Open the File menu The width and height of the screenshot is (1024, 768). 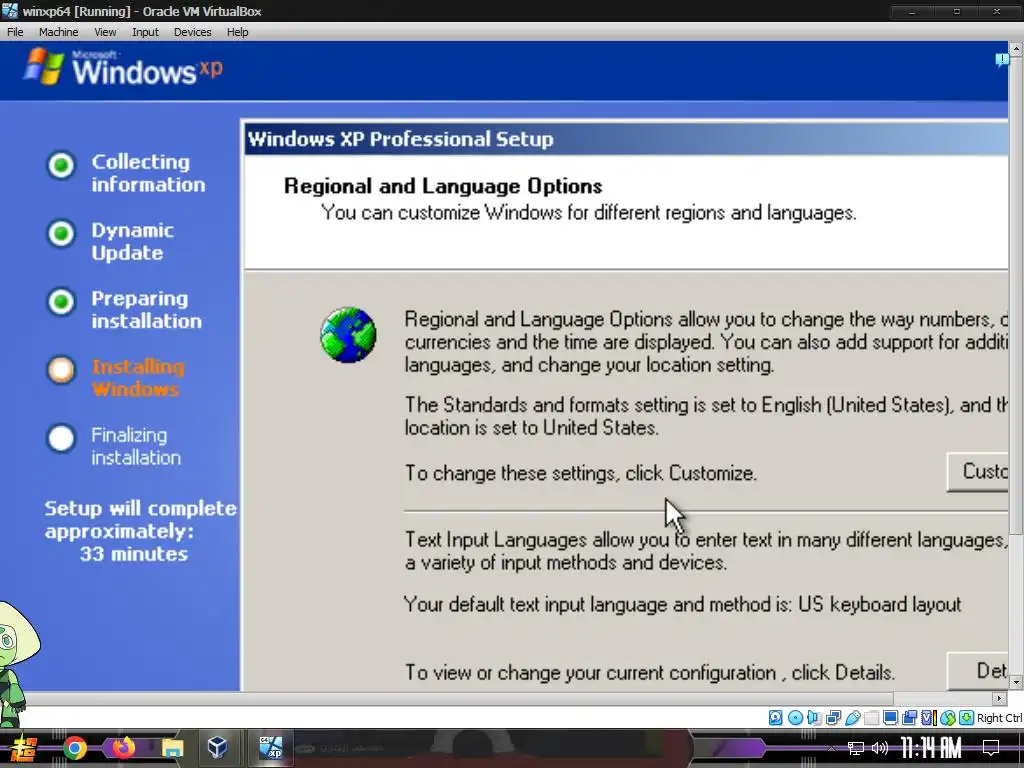[15, 32]
